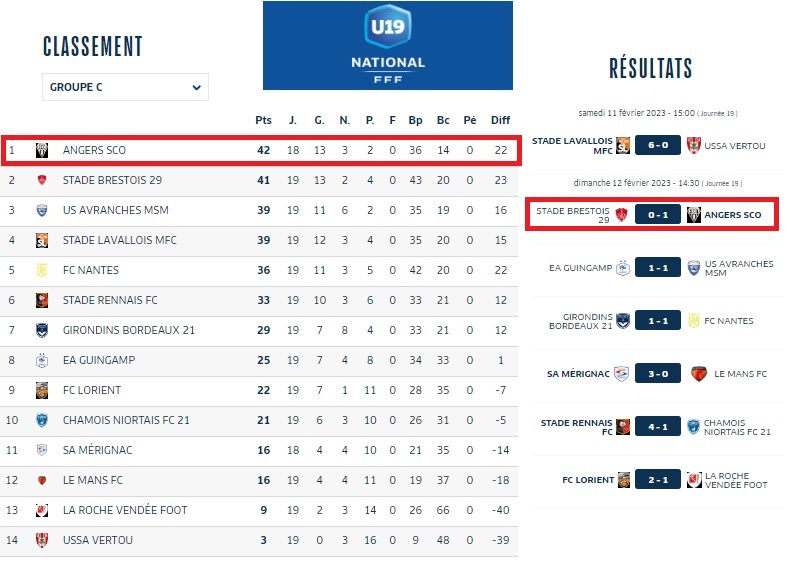Select the Chamois Niortais FC 21 standings row
The image size is (788, 561).
(260, 420)
